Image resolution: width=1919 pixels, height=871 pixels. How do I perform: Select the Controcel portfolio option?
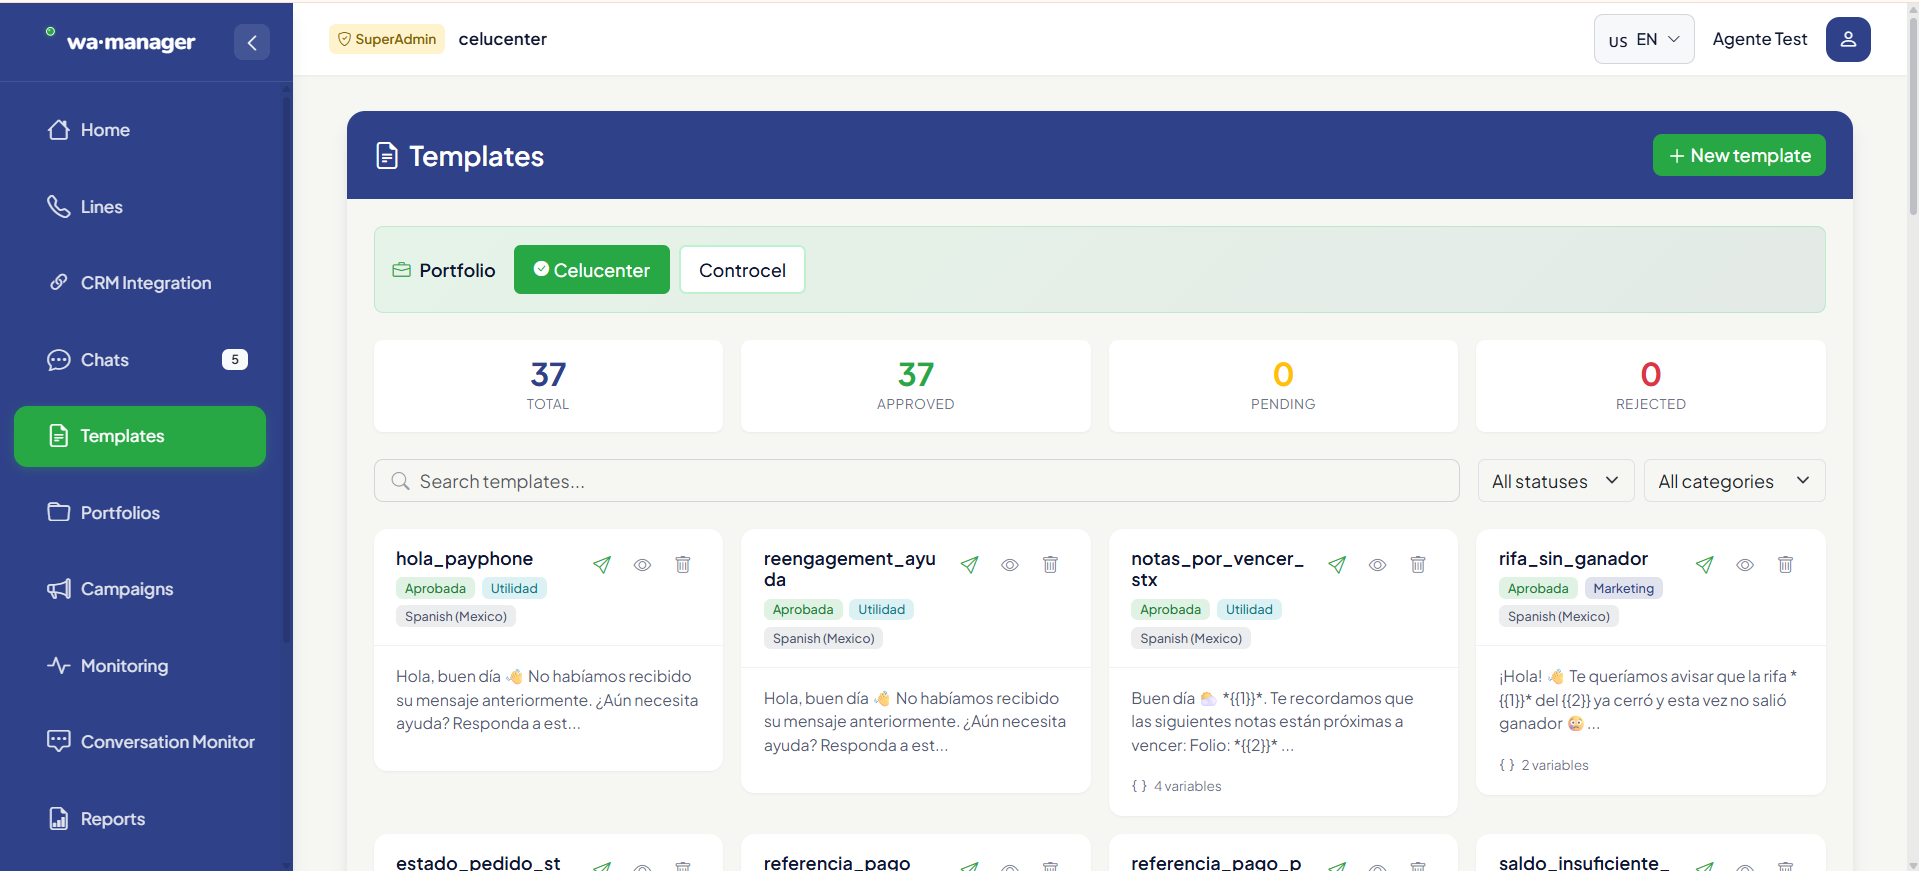(742, 270)
